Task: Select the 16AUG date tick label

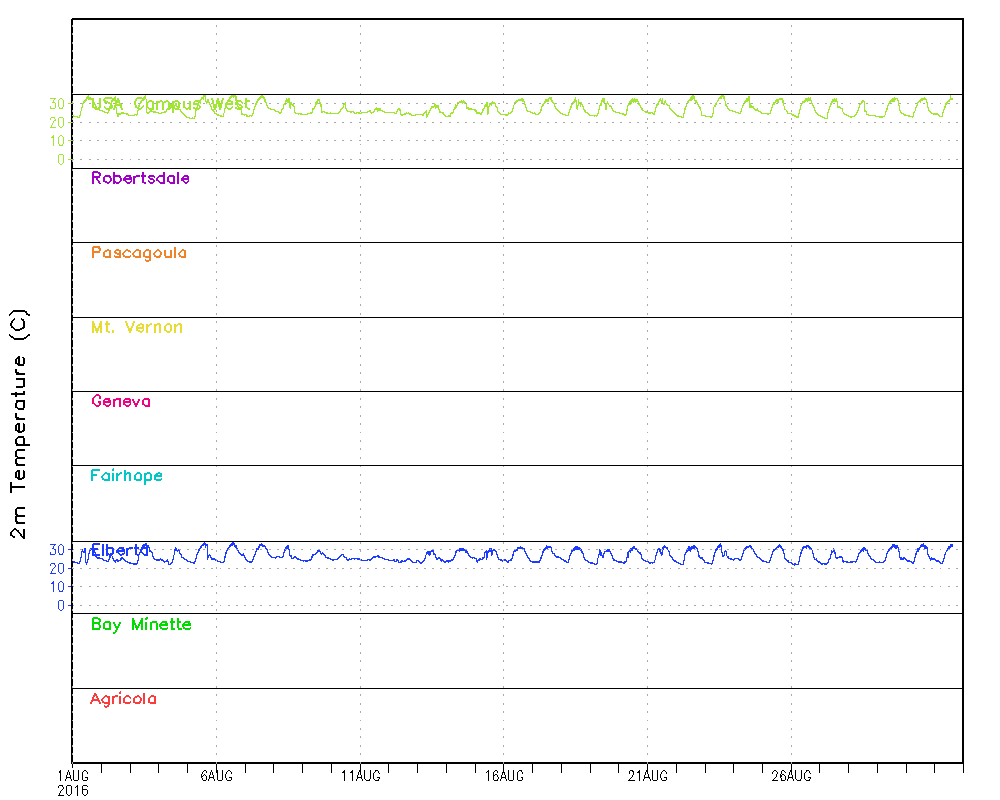Action: 504,775
